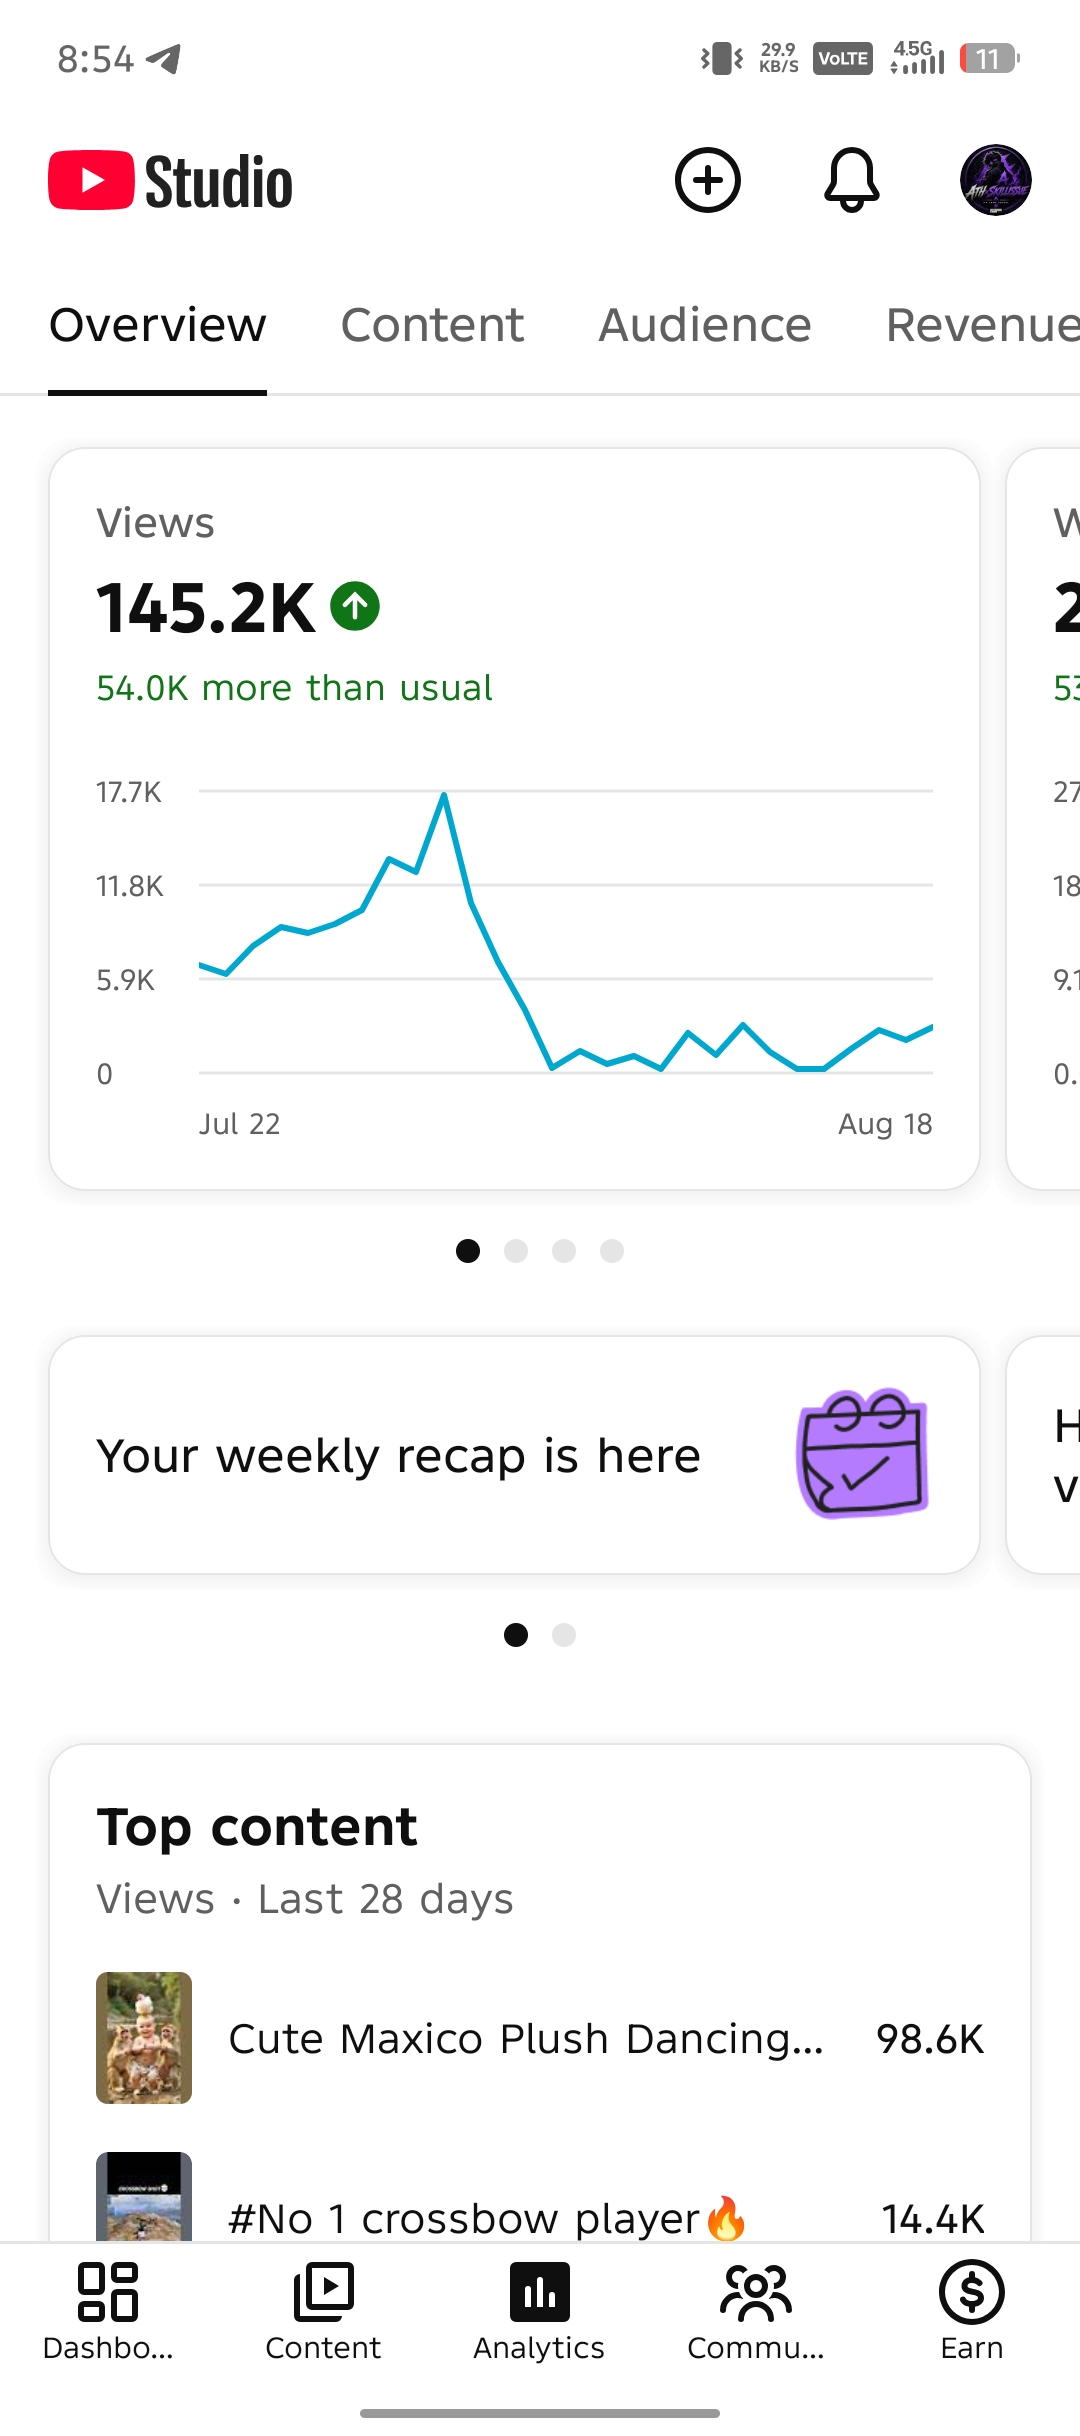
Task: Open Content in bottom navigation bar
Action: click(323, 2313)
